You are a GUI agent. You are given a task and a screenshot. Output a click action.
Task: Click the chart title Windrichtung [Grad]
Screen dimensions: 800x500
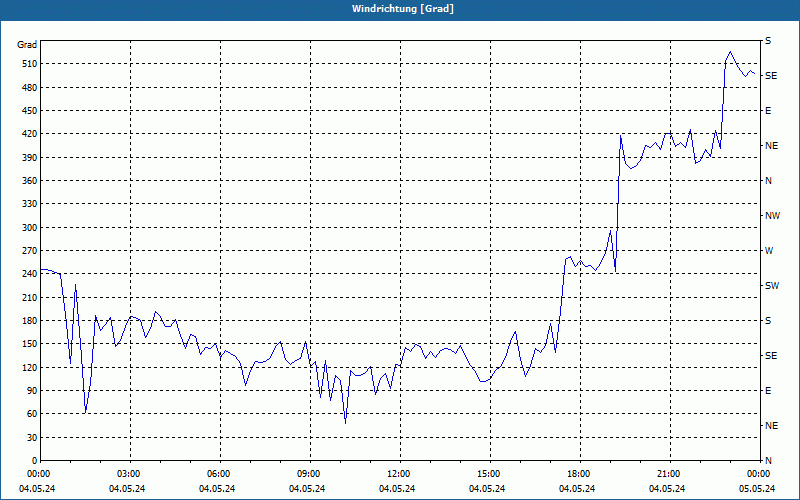[x=403, y=9]
